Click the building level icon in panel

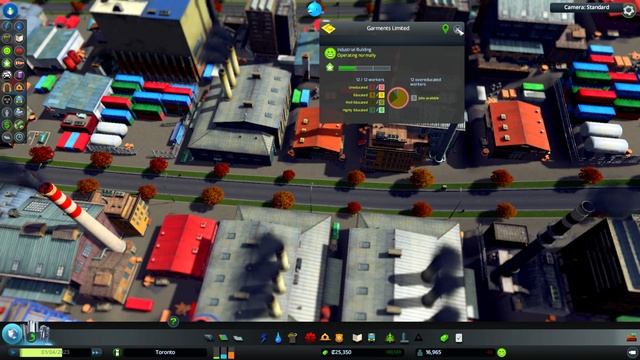coord(330,68)
